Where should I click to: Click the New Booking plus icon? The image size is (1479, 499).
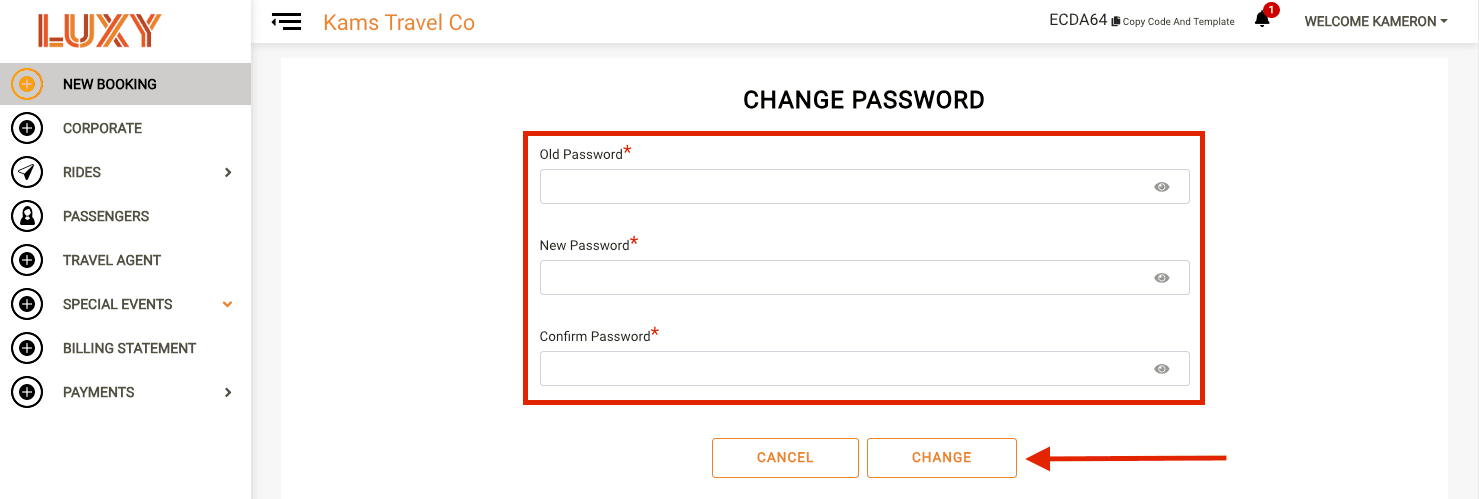(x=27, y=84)
